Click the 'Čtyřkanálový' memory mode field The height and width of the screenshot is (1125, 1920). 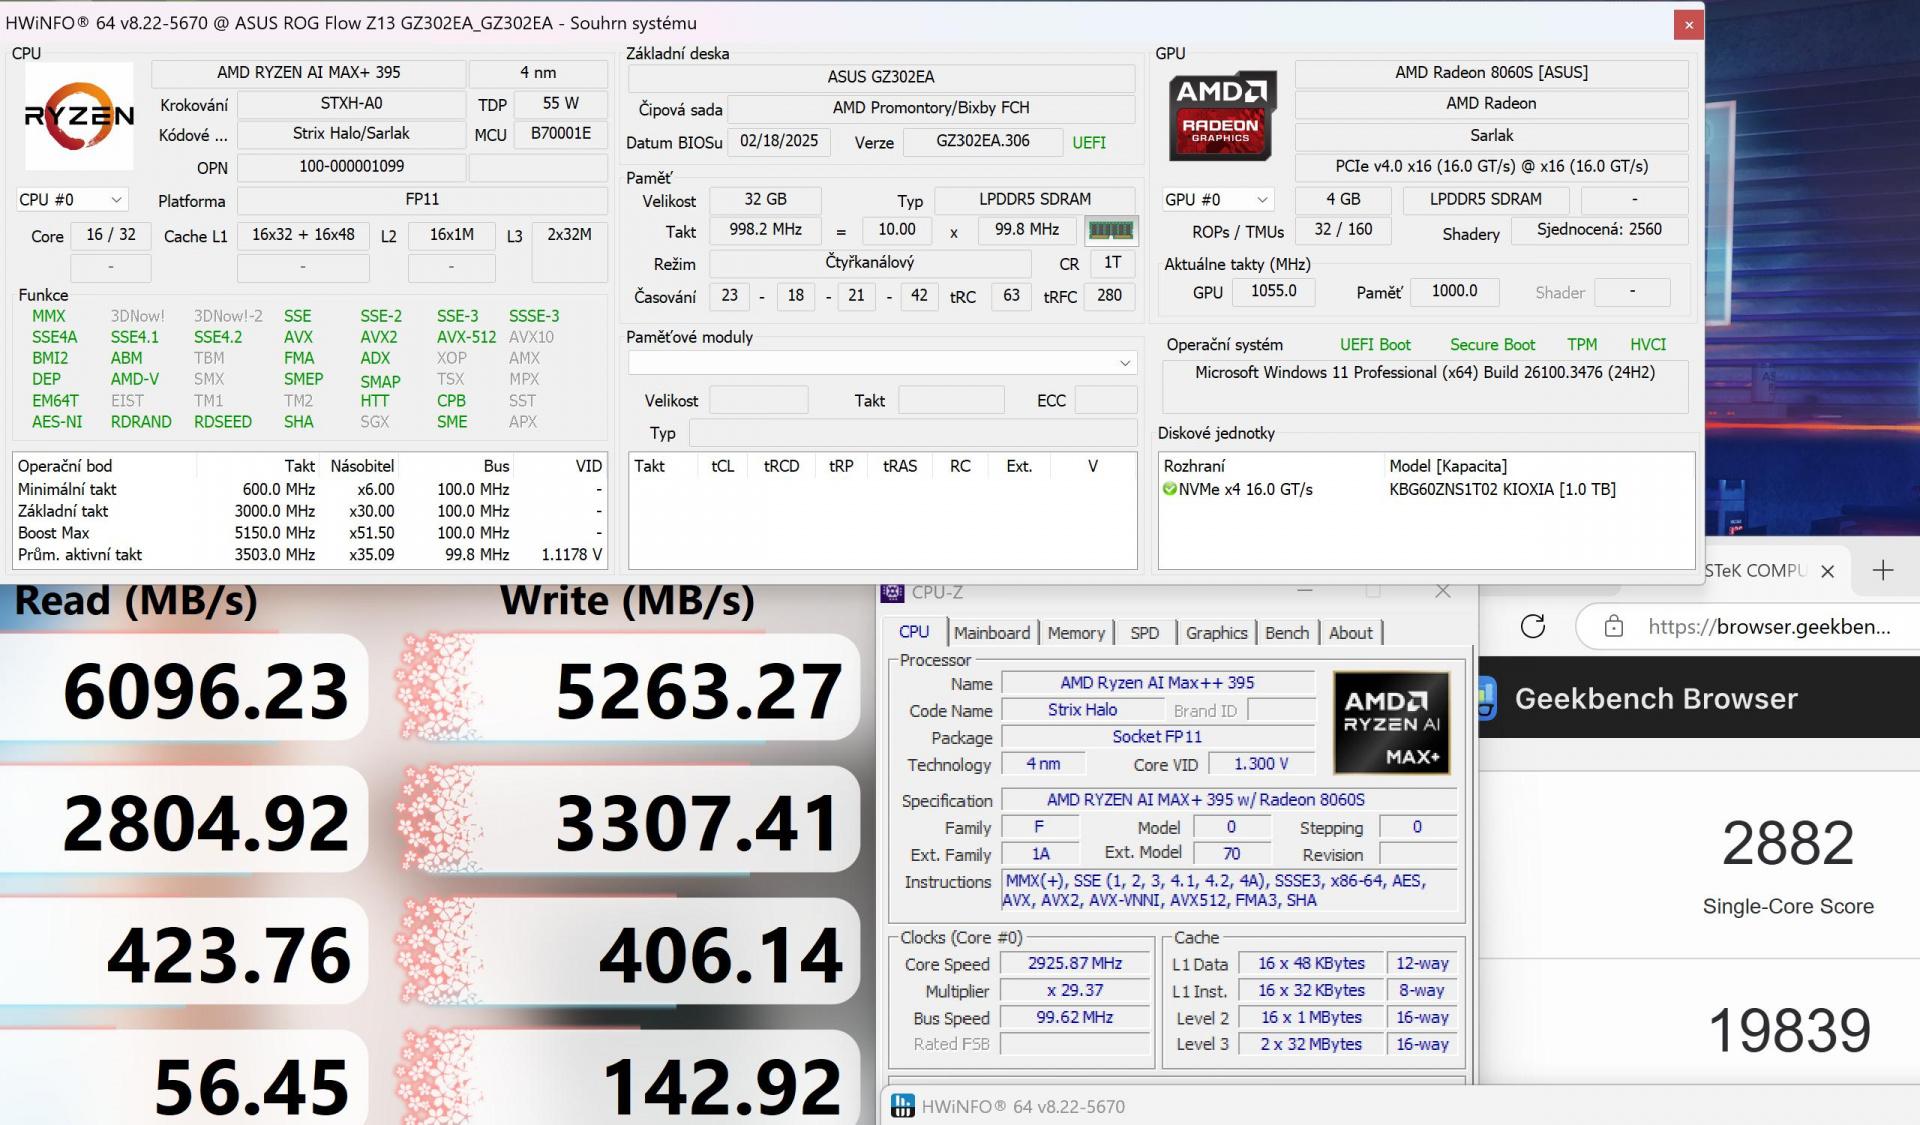click(x=869, y=263)
